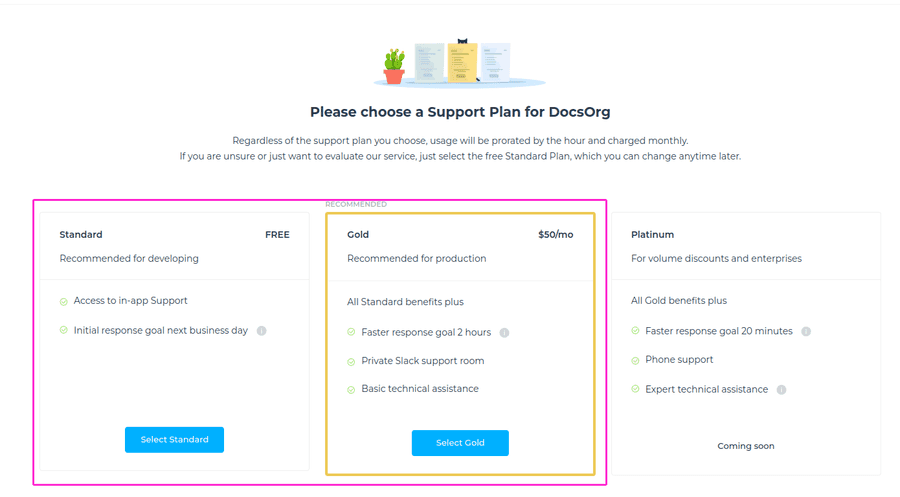This screenshot has width=900, height=497.
Task: Click the Platinum plan title
Action: tap(652, 235)
